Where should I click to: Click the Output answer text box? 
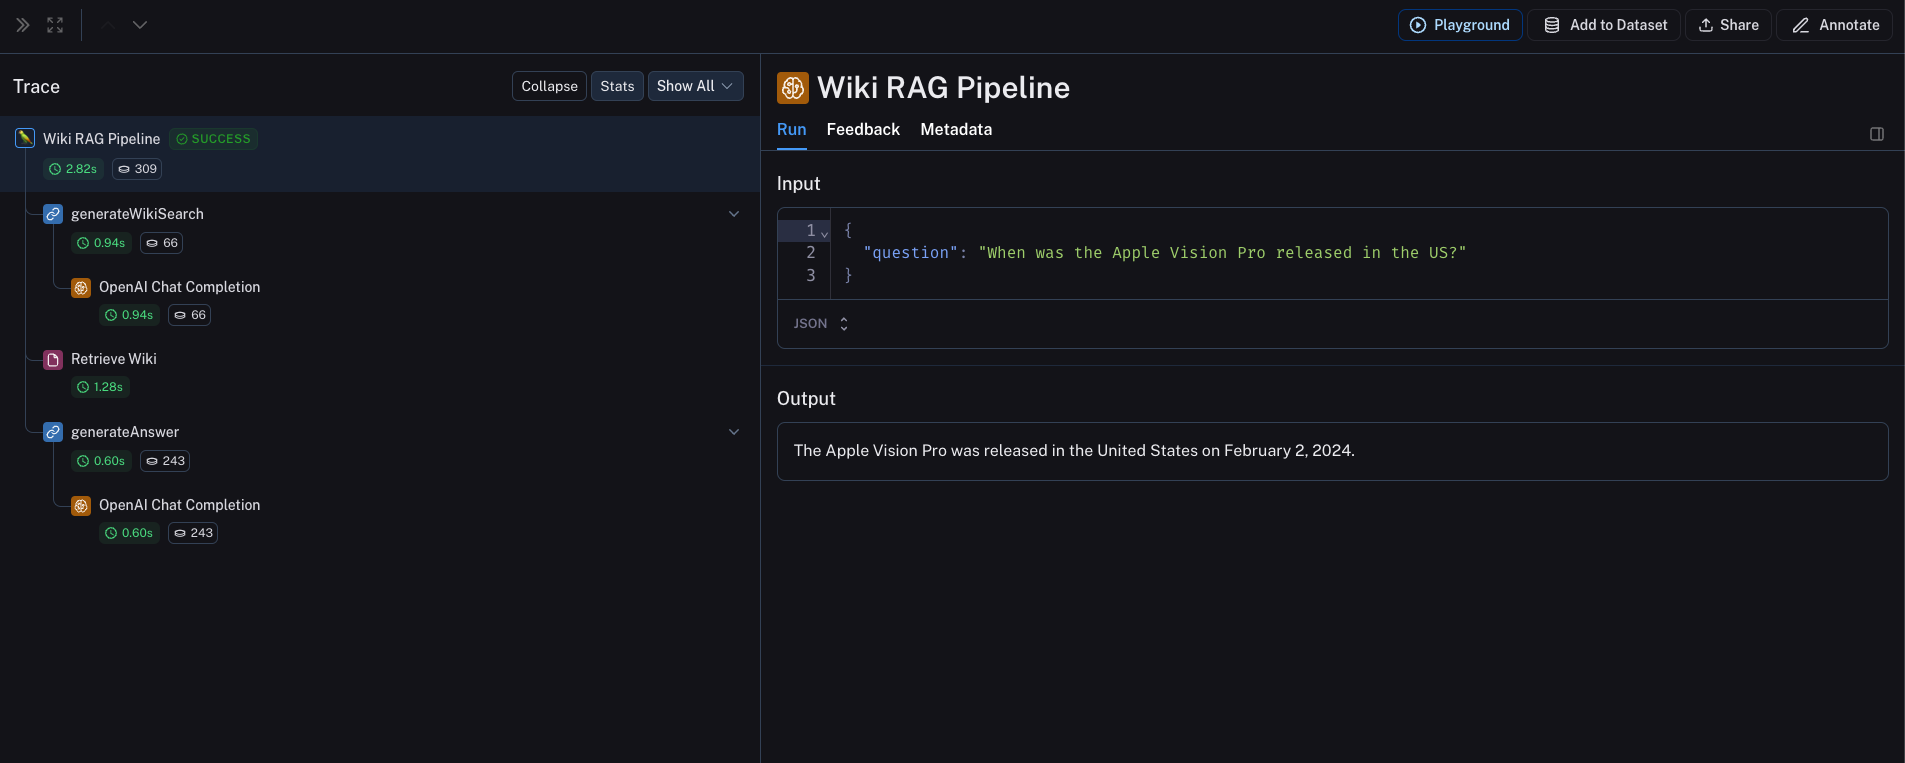(x=1333, y=451)
